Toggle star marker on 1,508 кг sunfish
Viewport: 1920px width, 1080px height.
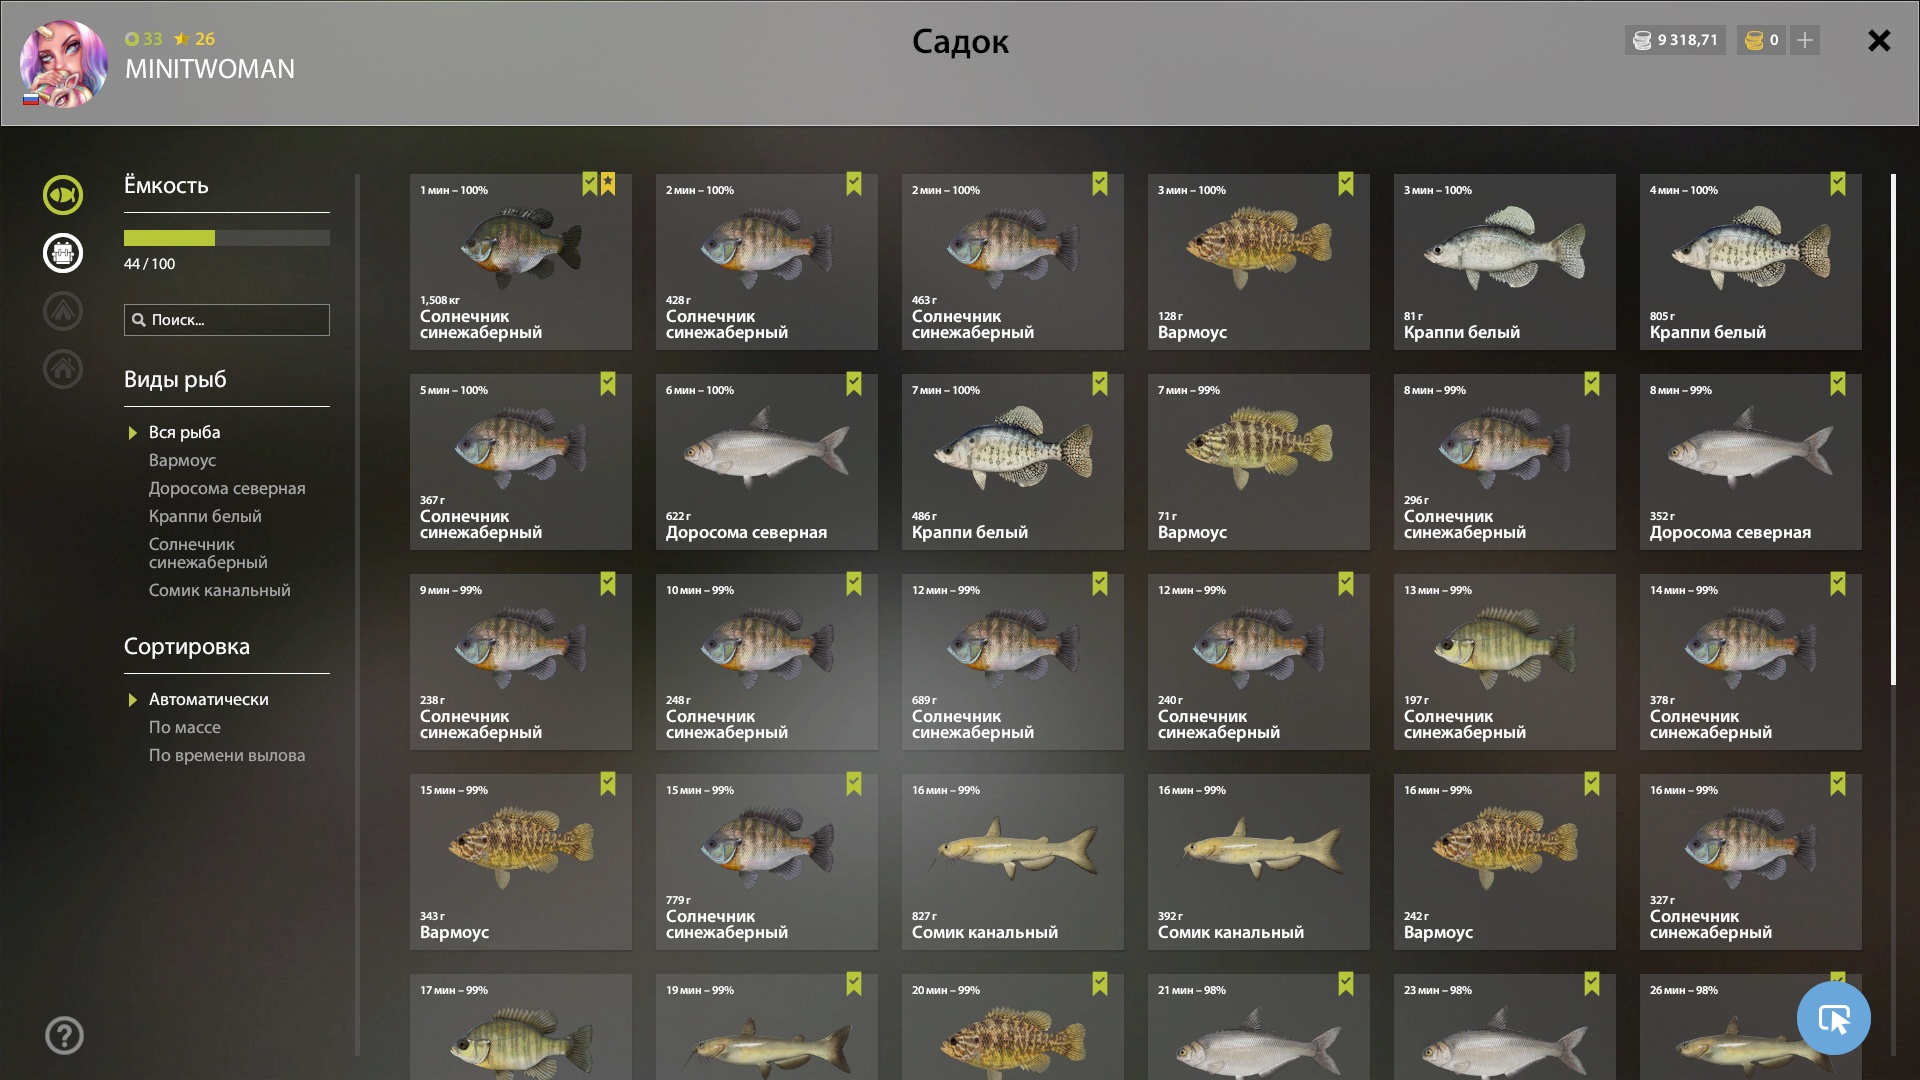point(608,184)
